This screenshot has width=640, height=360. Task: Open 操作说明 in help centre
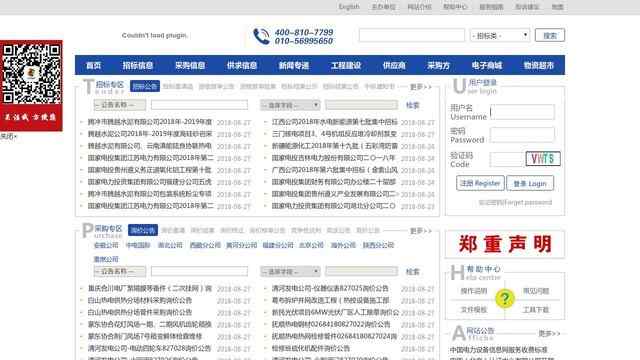click(474, 291)
